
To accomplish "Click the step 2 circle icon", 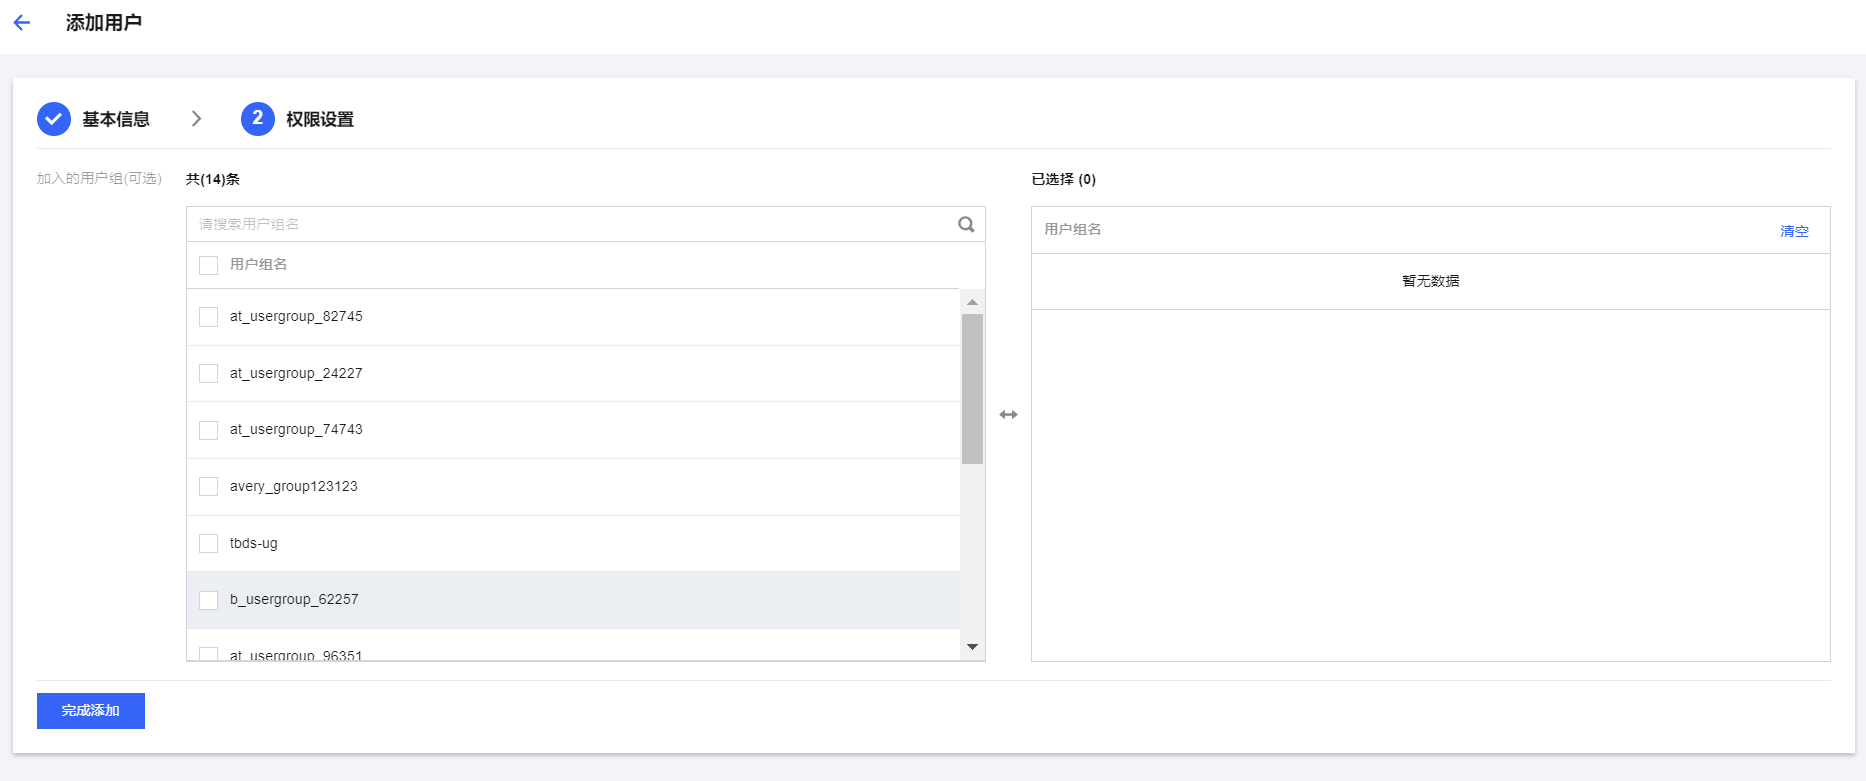I will 258,119.
